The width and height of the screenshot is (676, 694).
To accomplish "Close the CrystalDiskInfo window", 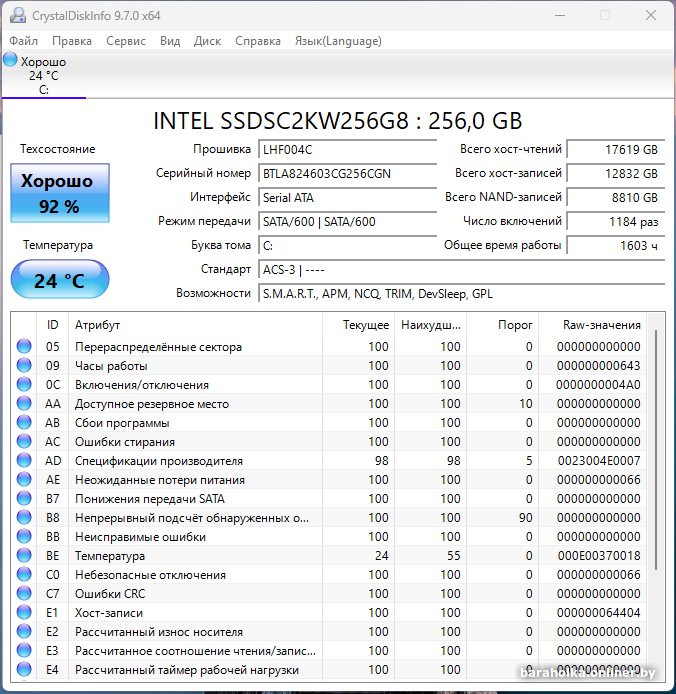I will click(x=651, y=15).
